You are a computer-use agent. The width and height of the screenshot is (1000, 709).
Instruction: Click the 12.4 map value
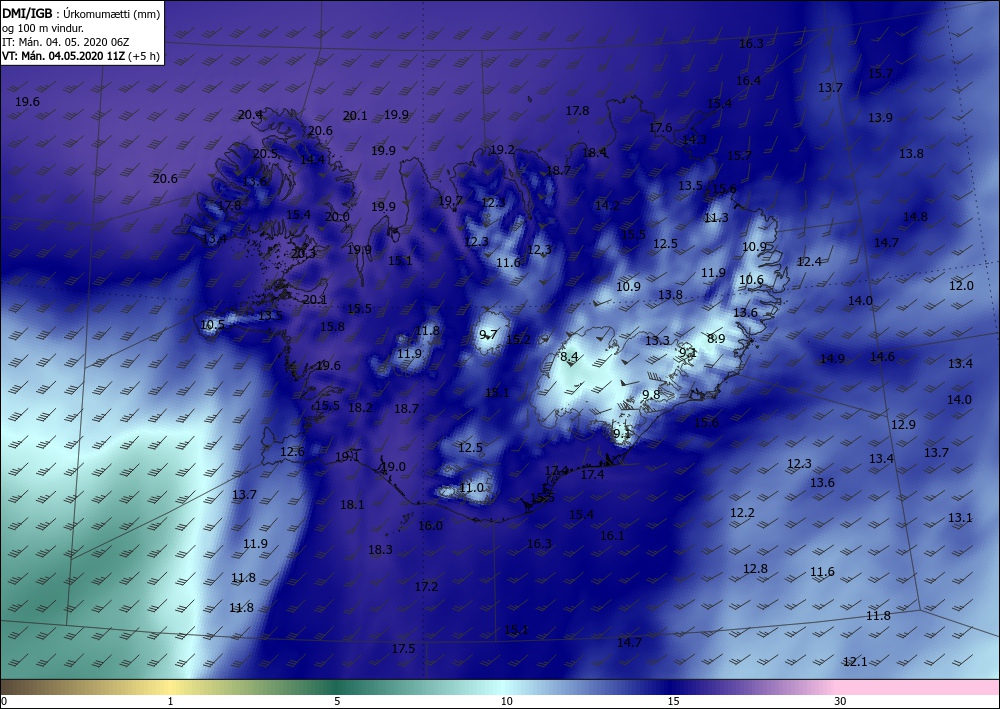pos(809,262)
